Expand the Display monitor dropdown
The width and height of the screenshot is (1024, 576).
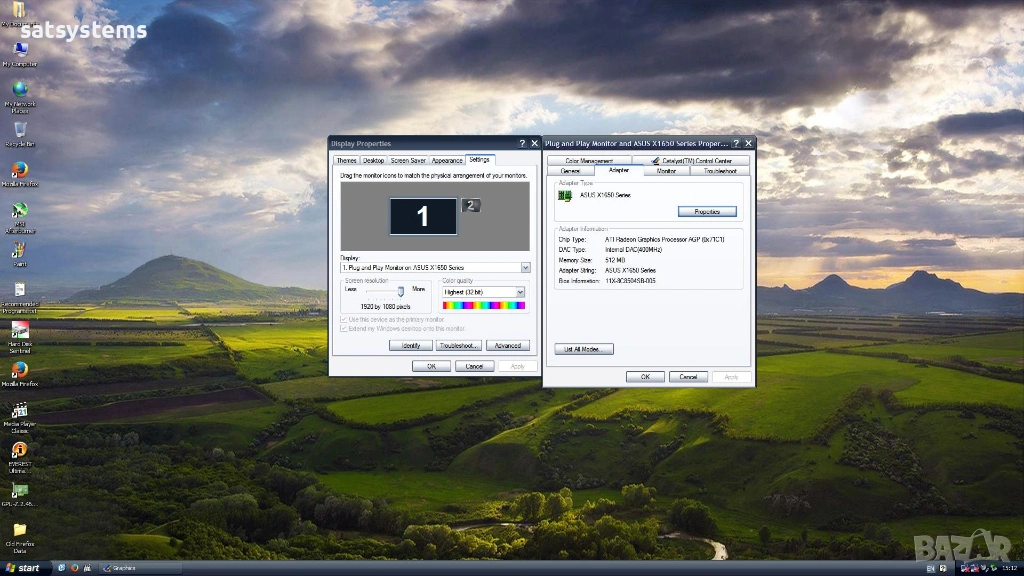click(x=525, y=268)
